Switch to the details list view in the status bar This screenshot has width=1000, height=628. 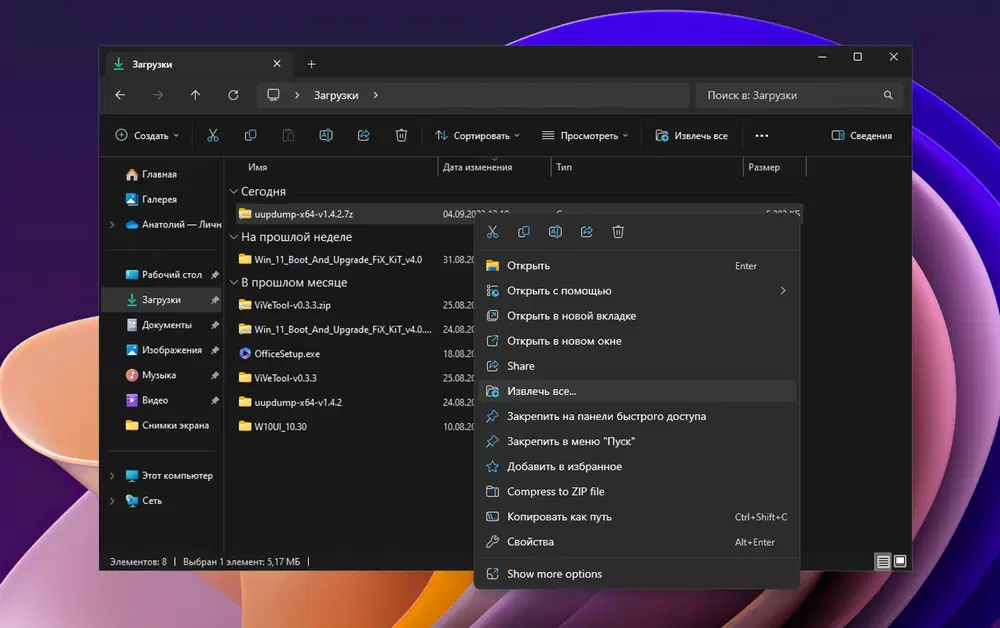tap(883, 562)
